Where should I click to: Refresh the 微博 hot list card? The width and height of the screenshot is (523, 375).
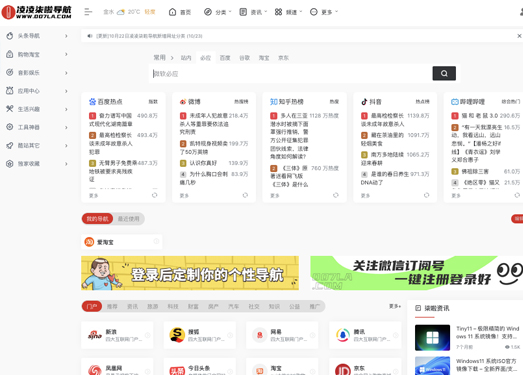[x=245, y=195]
